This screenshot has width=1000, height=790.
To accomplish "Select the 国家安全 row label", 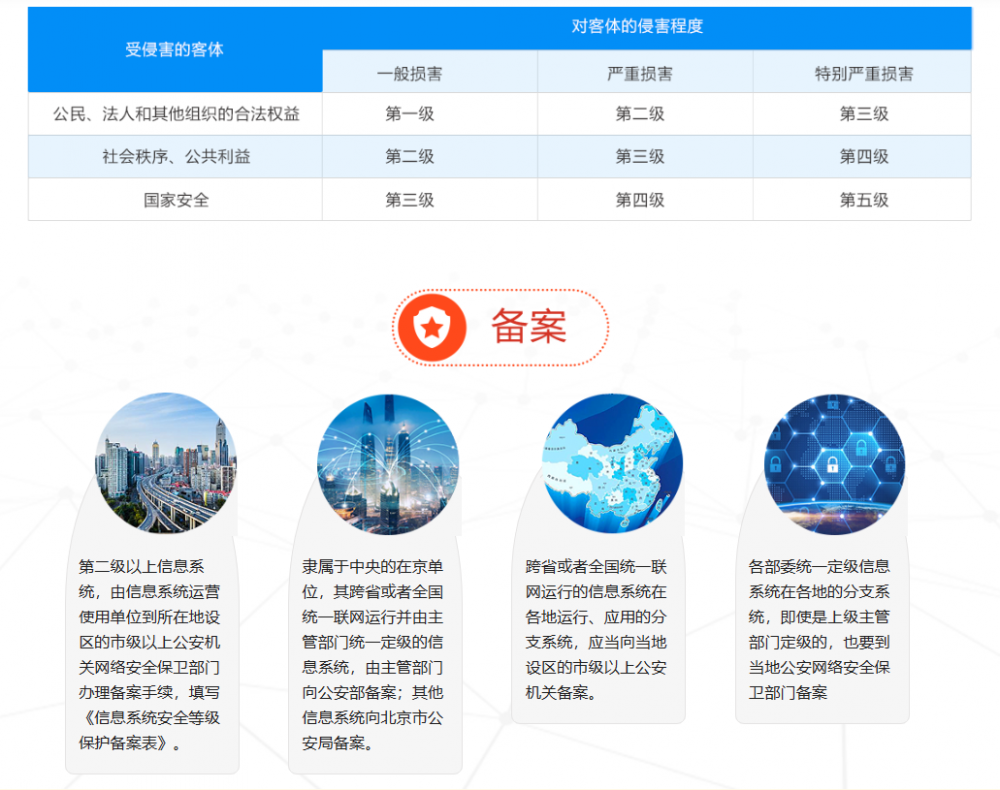I will [x=176, y=200].
